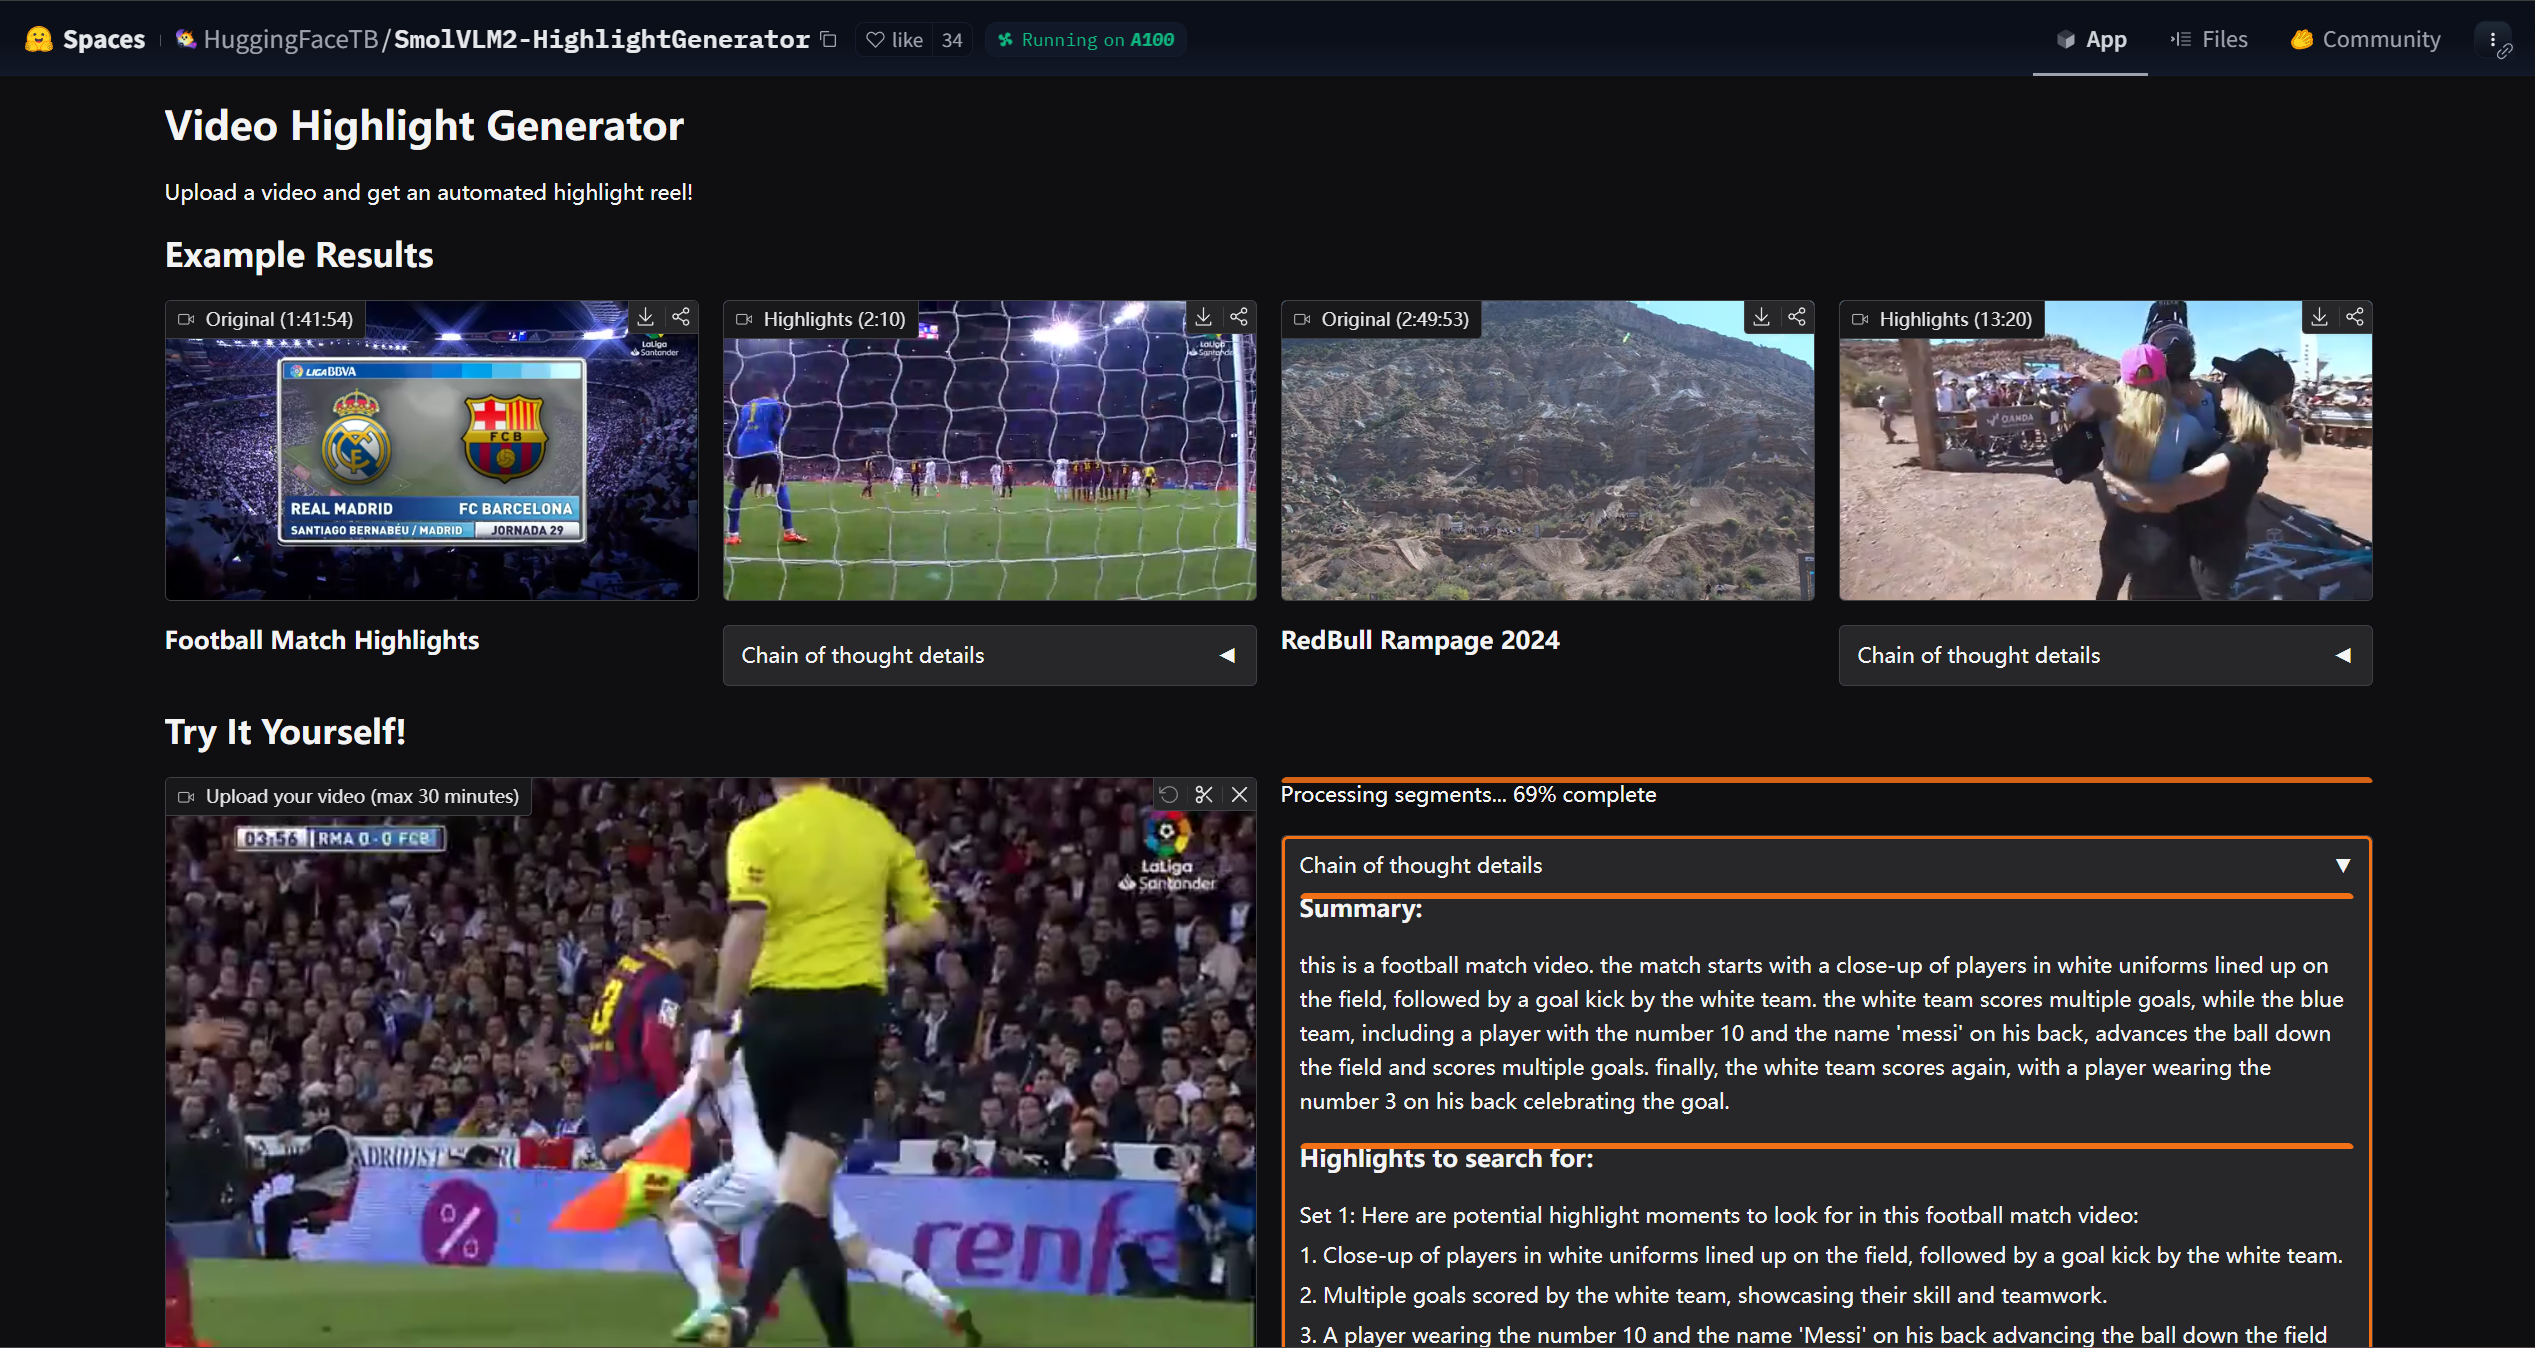Reset the uploaded video with undo icon
The image size is (2535, 1348).
coord(1168,795)
